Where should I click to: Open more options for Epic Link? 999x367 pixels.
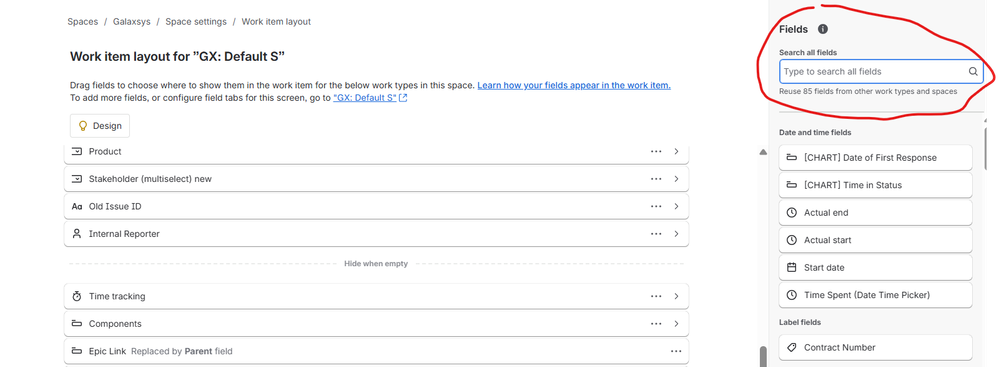point(676,351)
